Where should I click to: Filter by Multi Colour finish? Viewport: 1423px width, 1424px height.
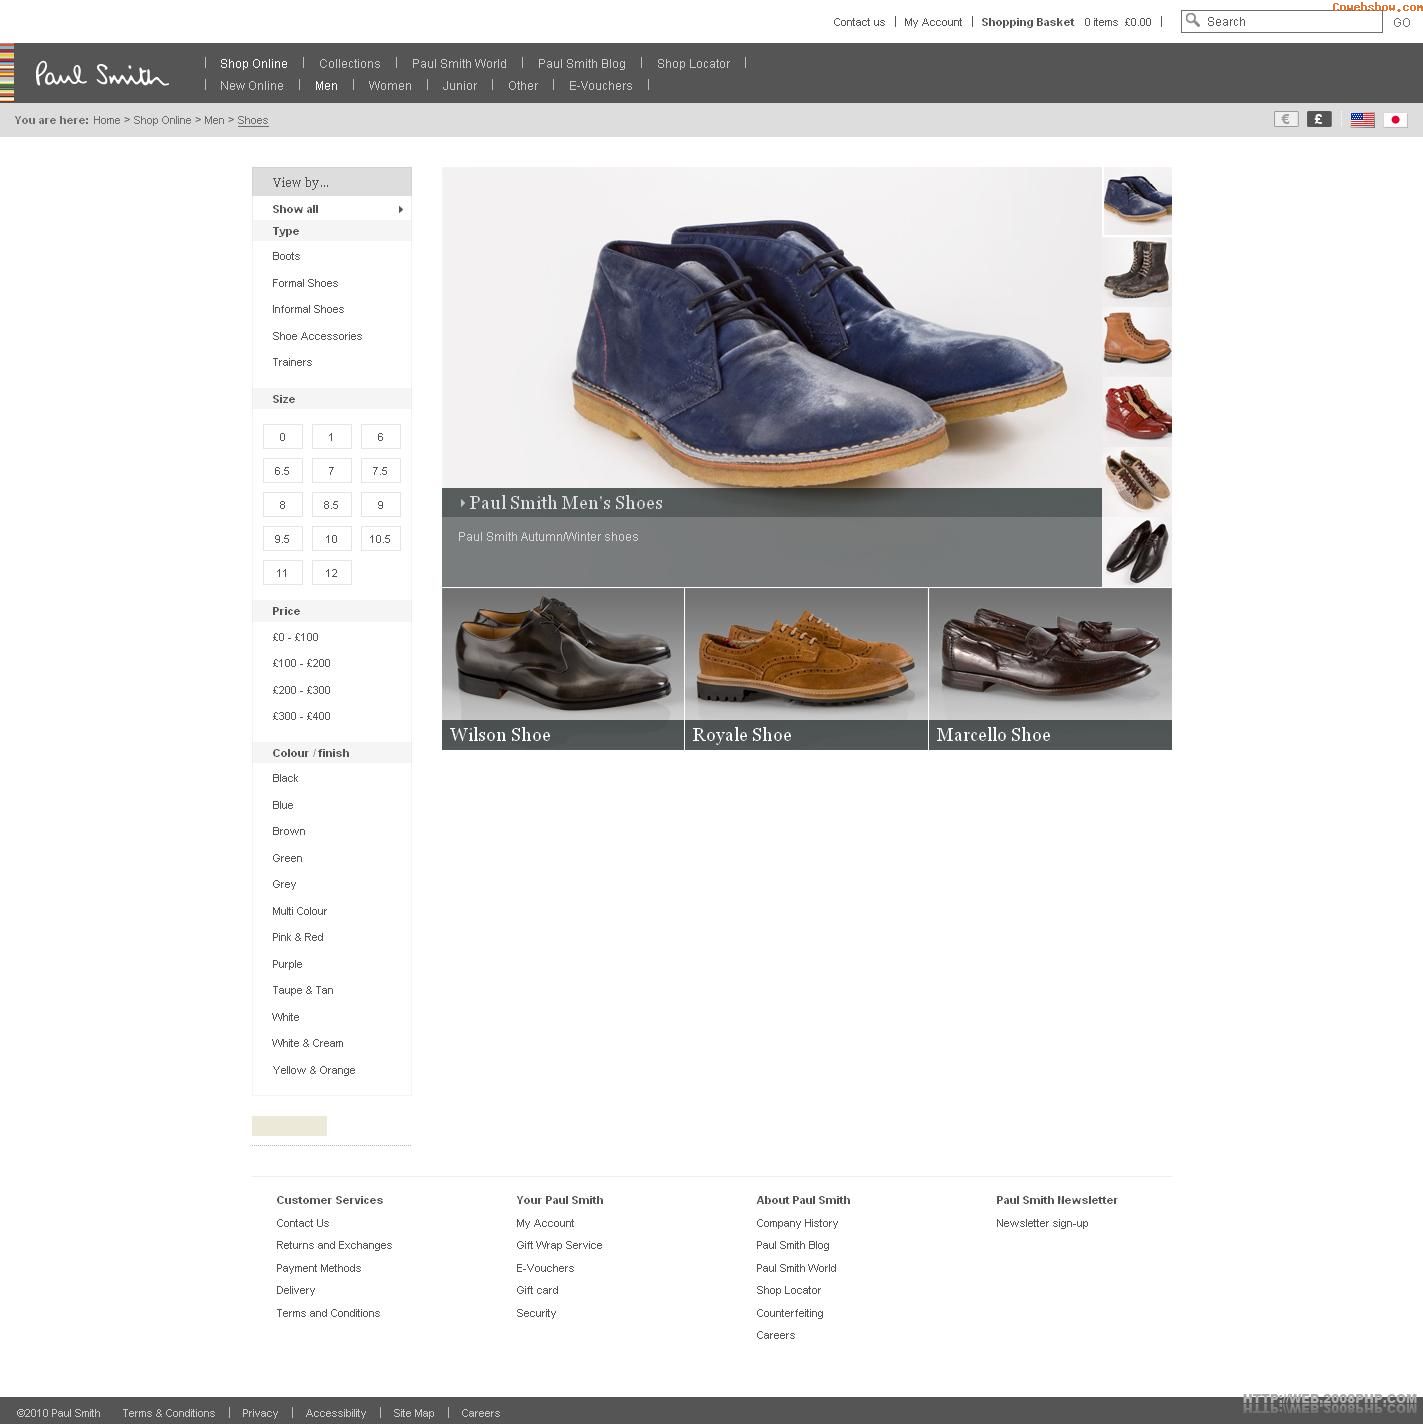pos(299,911)
